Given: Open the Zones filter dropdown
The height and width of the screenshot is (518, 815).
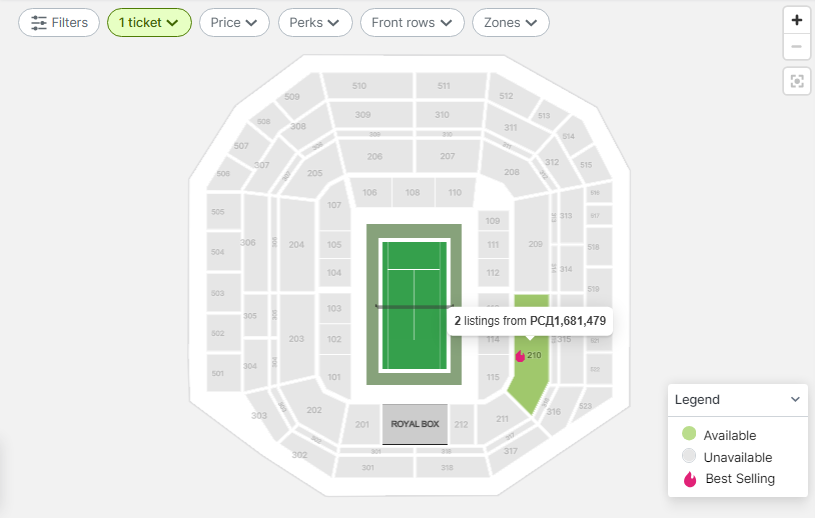Looking at the screenshot, I should [x=510, y=22].
